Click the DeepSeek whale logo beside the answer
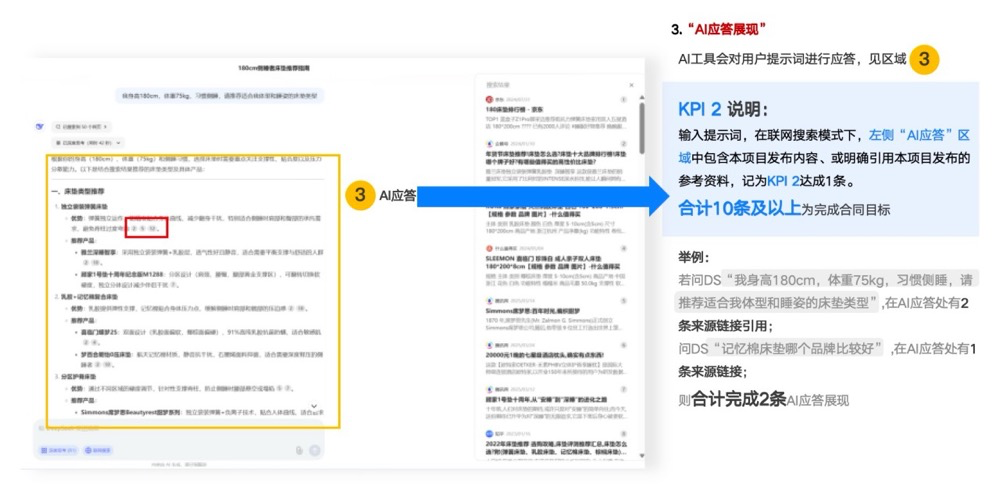 [x=40, y=127]
